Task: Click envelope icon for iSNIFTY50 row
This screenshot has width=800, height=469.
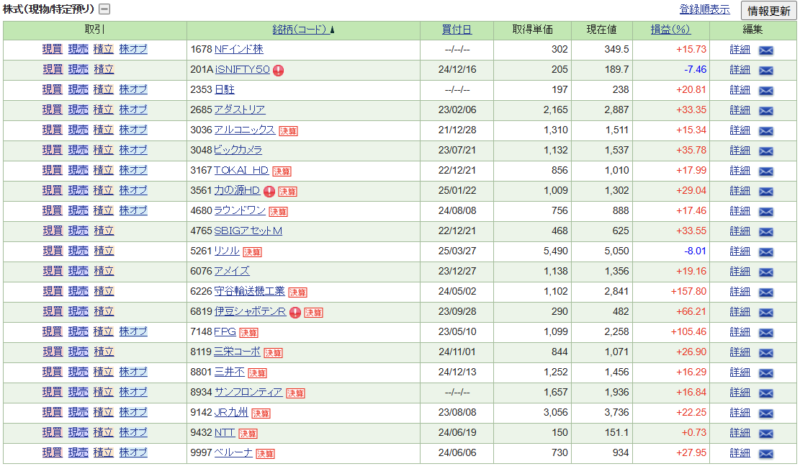Action: [766, 70]
